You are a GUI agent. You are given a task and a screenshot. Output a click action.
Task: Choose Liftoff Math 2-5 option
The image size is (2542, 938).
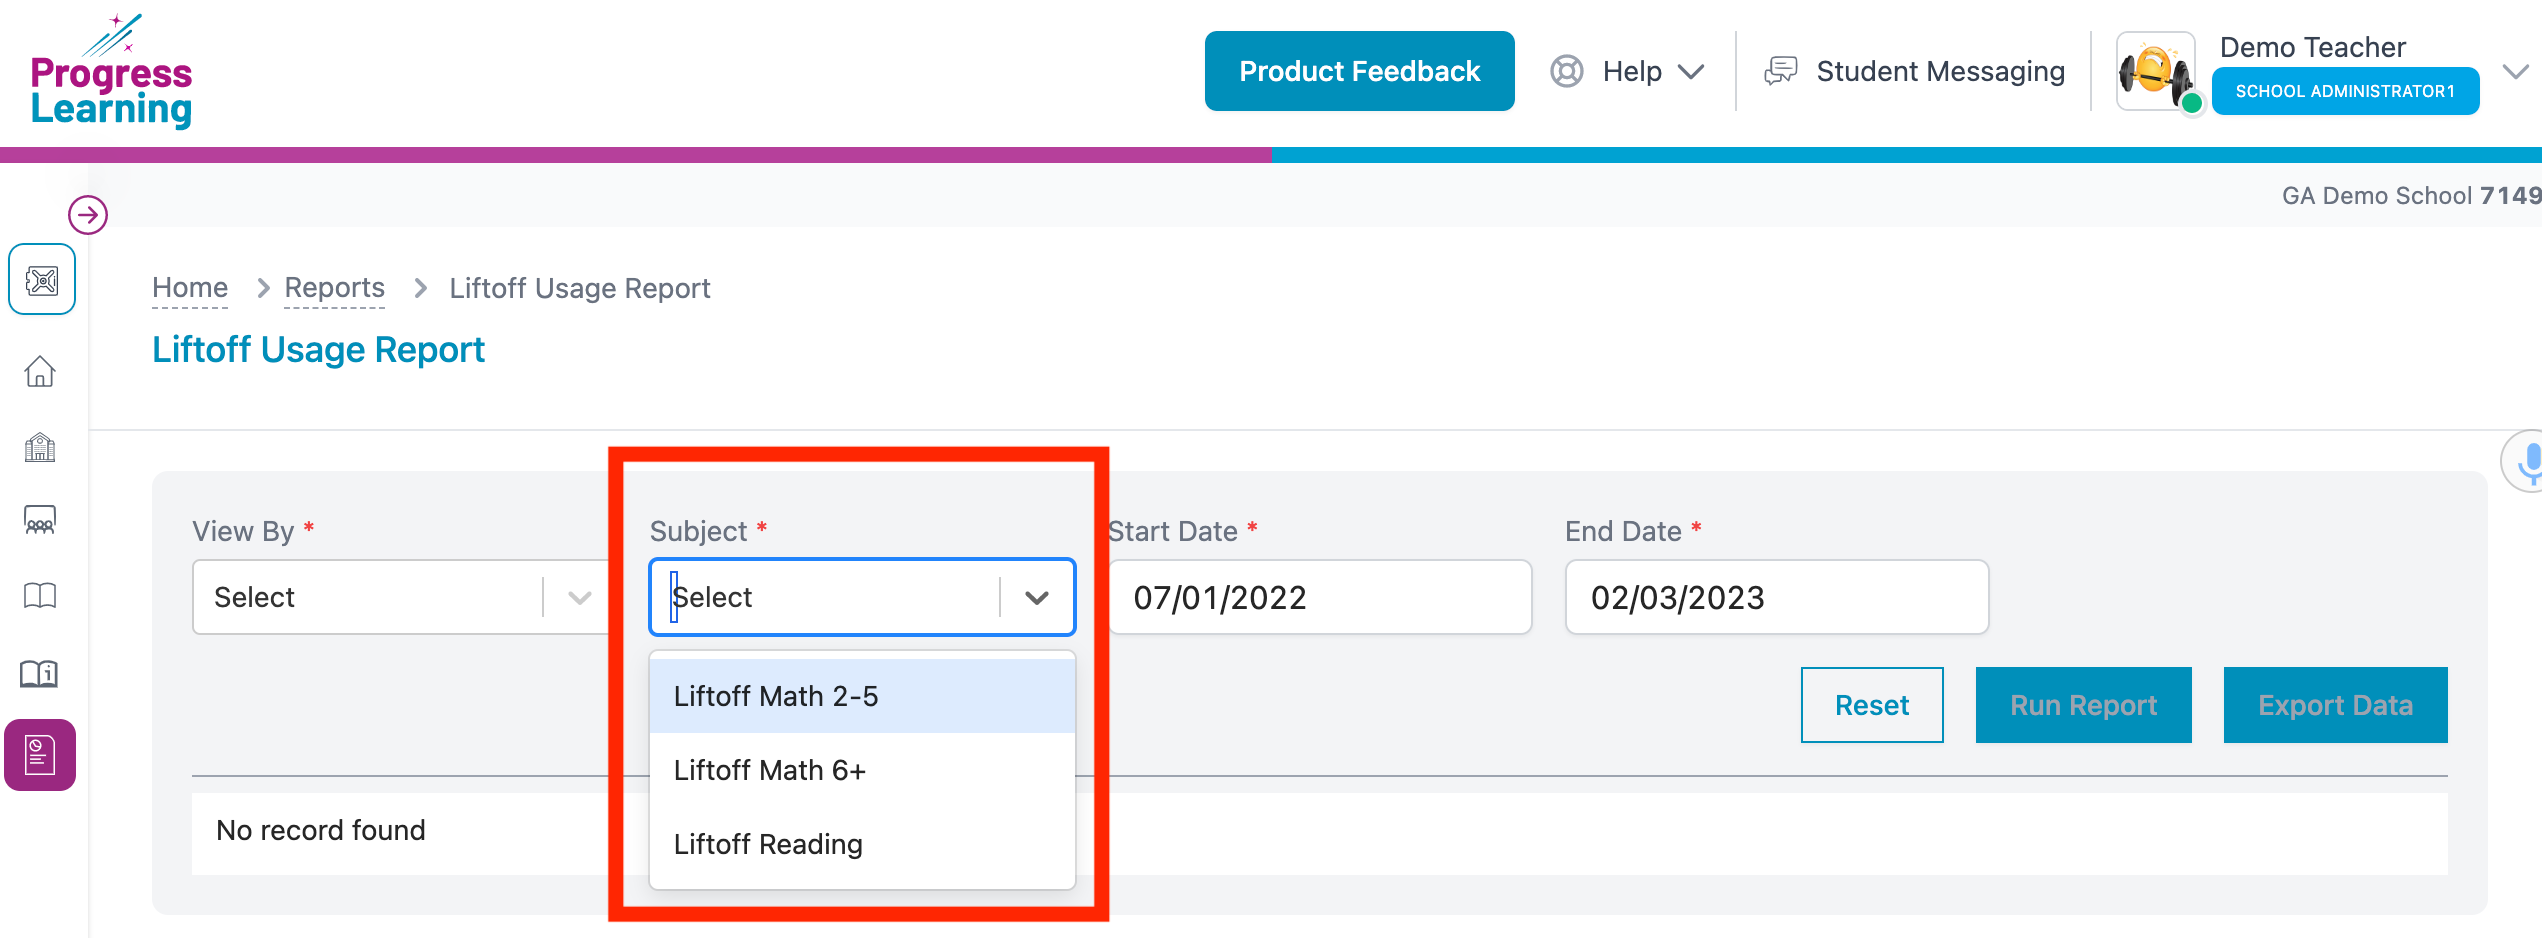pyautogui.click(x=862, y=696)
